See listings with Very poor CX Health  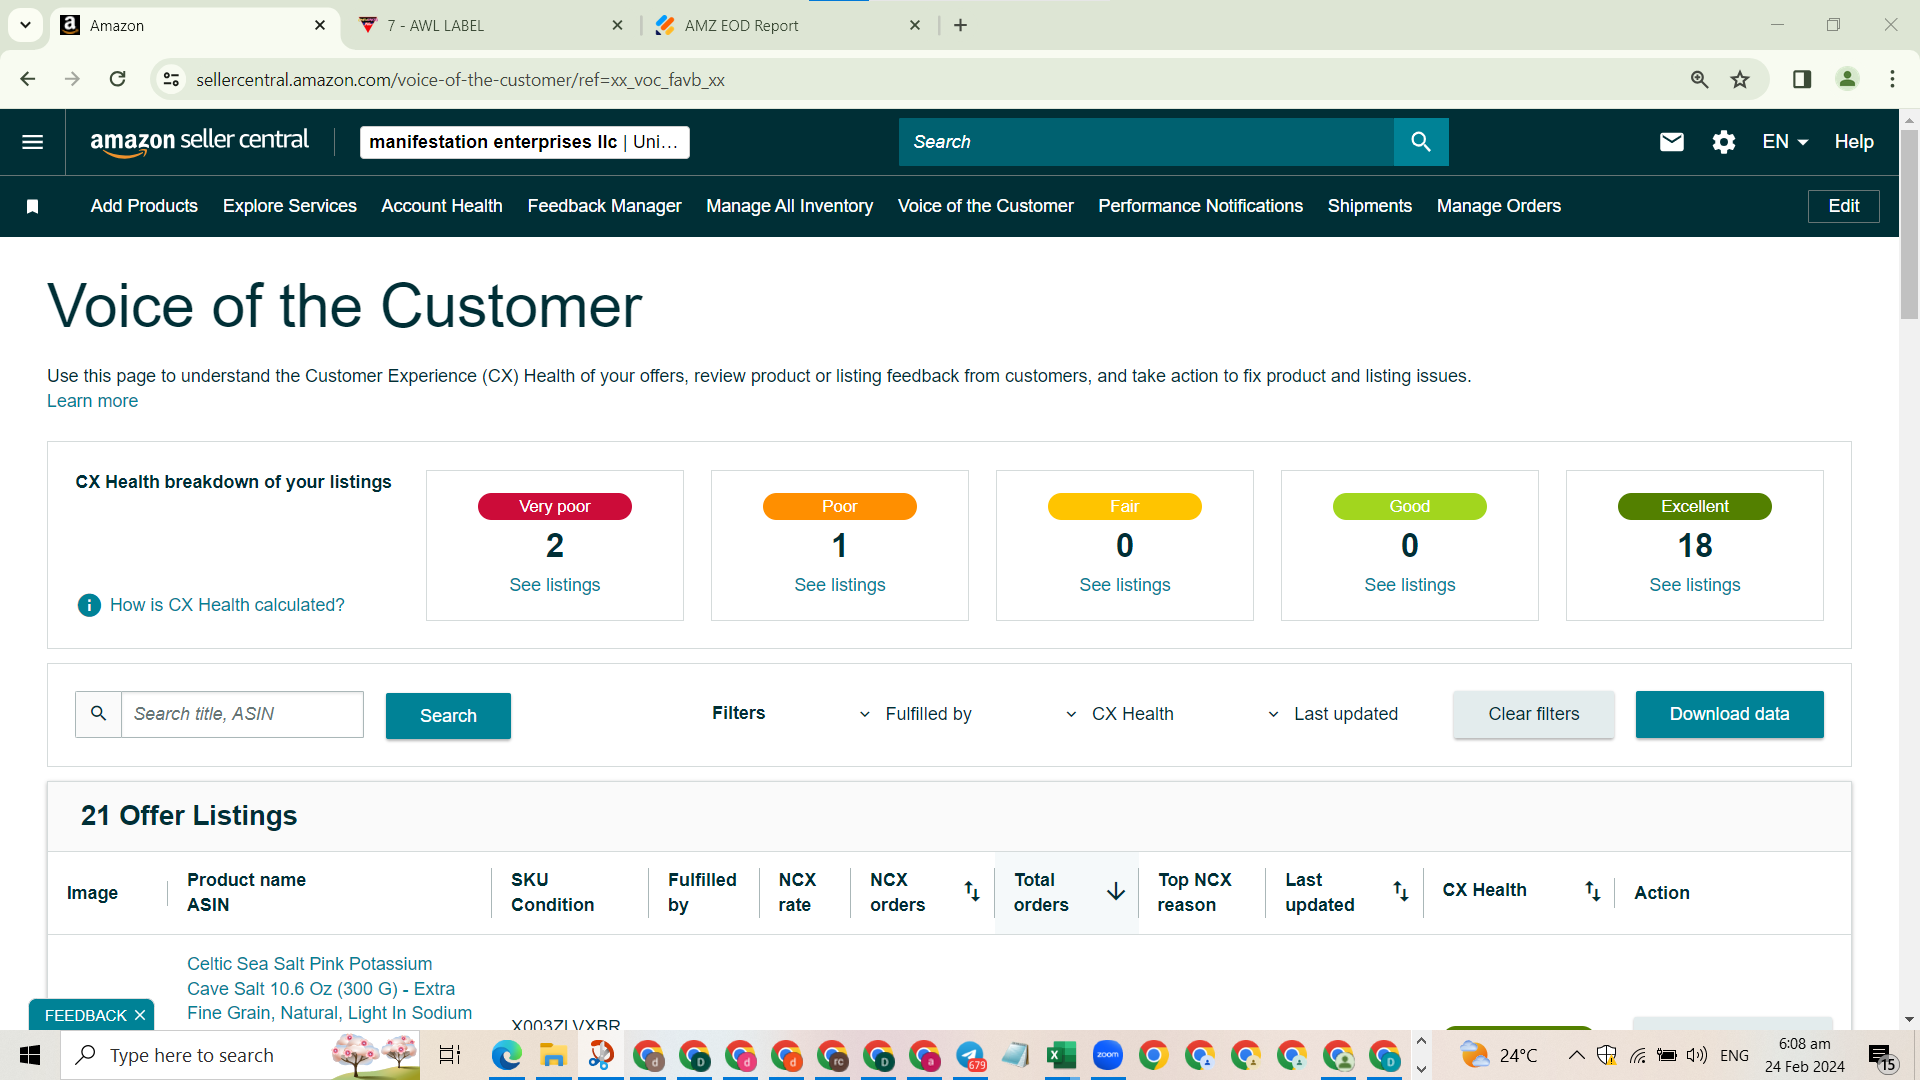[555, 585]
